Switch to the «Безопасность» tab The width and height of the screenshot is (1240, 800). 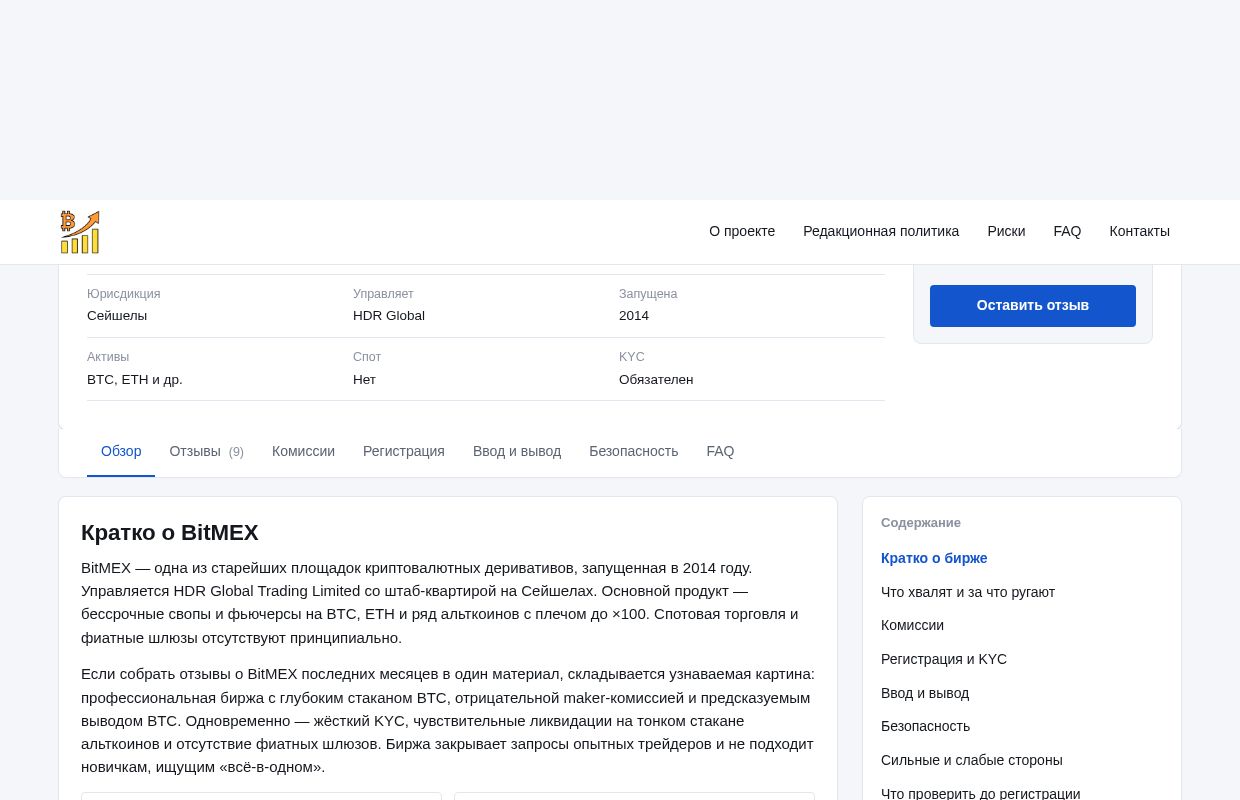[x=633, y=452]
